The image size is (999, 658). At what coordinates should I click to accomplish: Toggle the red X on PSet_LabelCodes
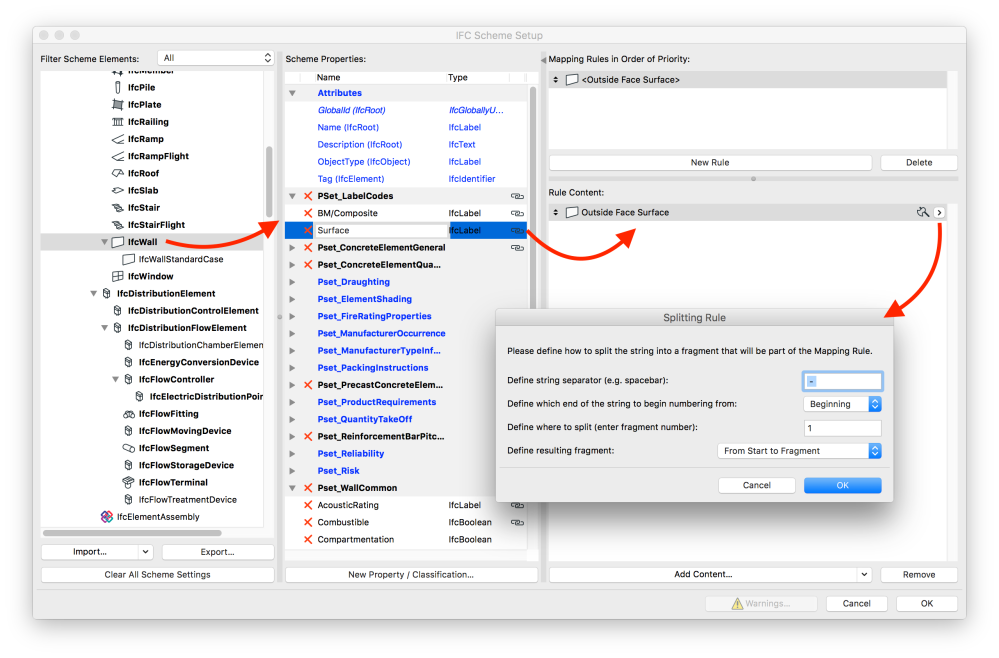(x=308, y=196)
